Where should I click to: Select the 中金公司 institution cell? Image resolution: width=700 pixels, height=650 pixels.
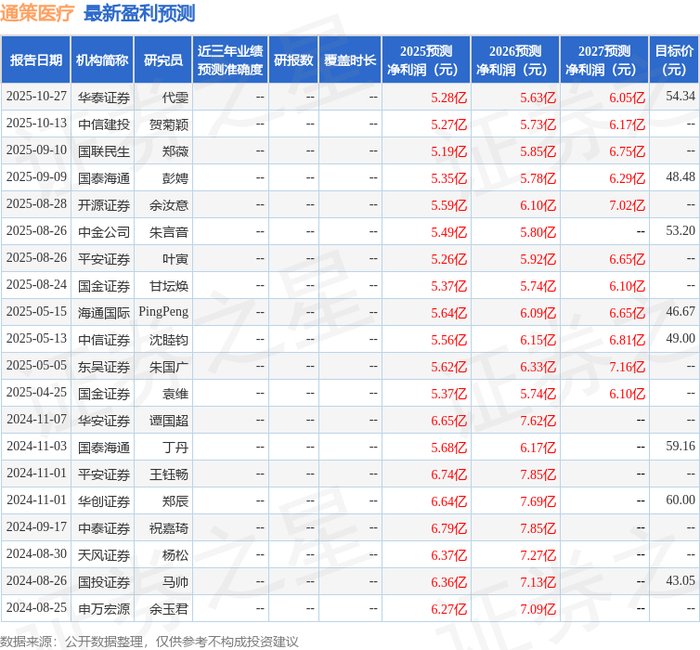(104, 232)
